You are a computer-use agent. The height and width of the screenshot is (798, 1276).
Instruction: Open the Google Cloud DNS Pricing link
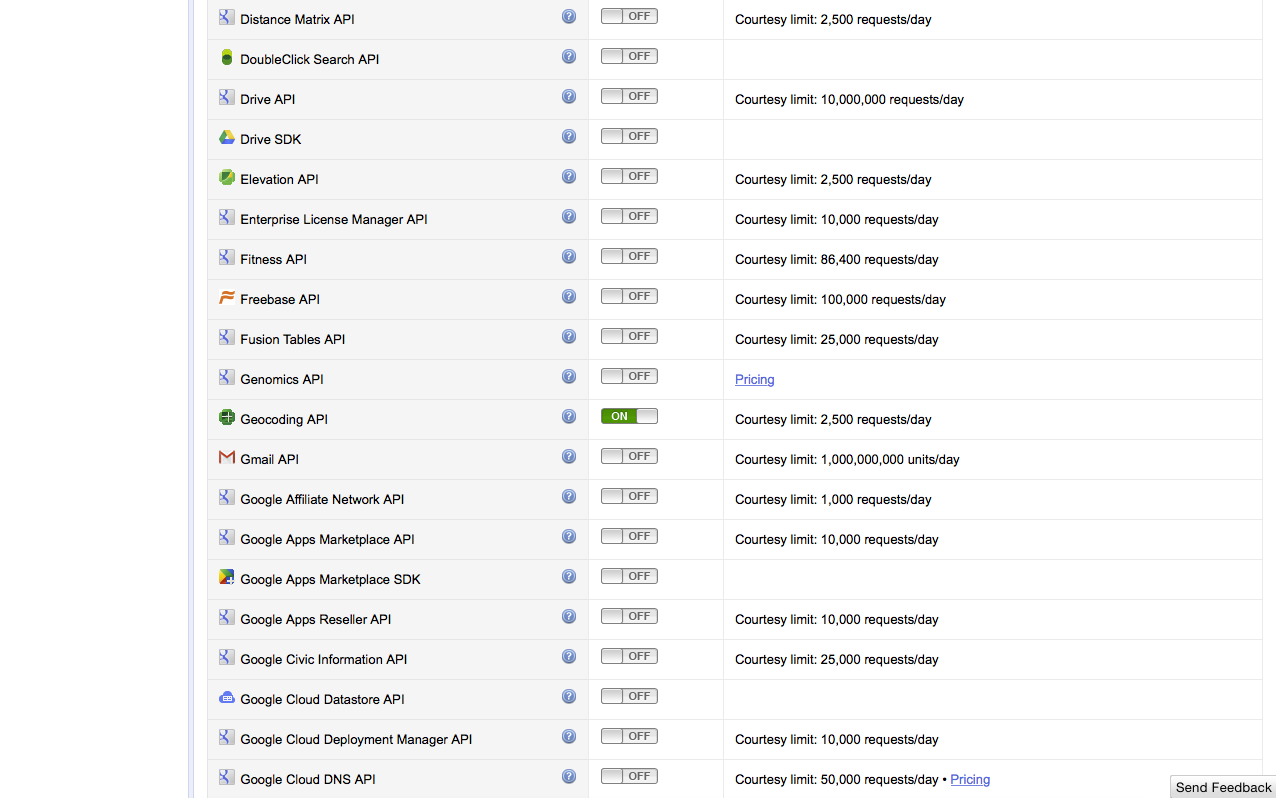click(x=970, y=779)
